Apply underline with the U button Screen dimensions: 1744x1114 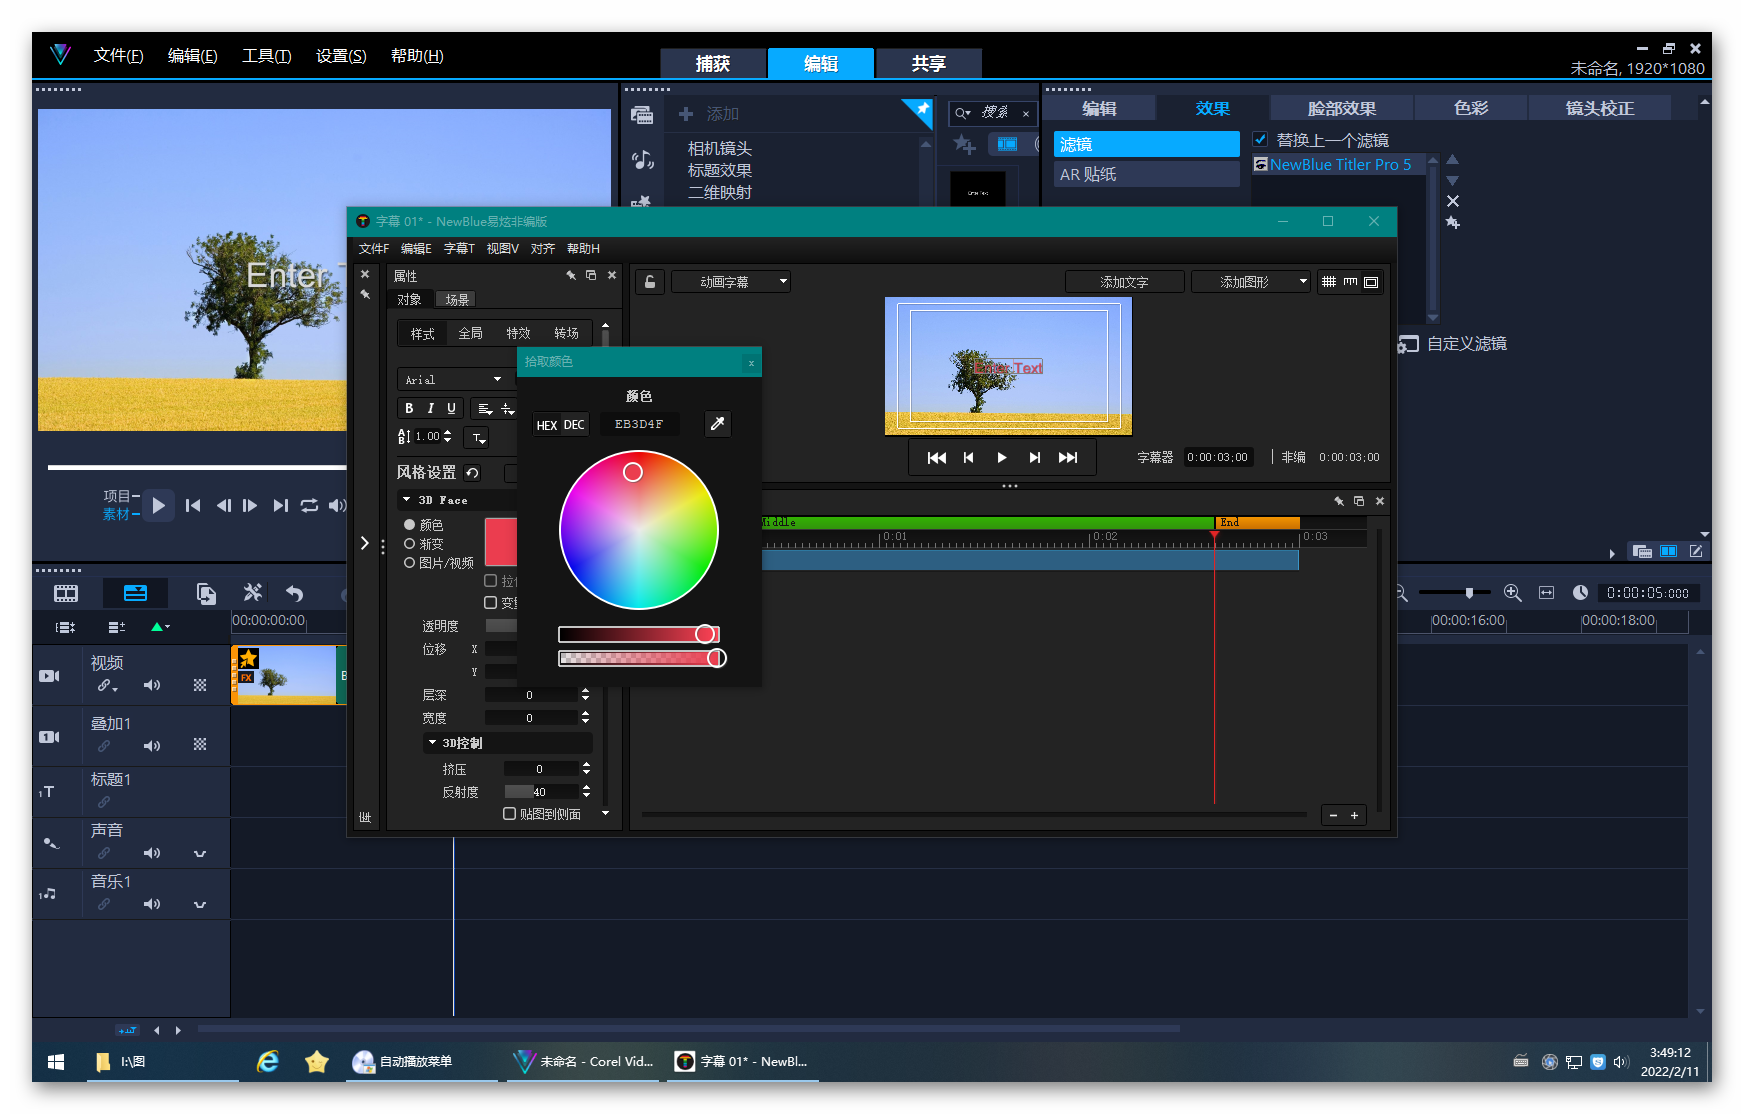(451, 408)
